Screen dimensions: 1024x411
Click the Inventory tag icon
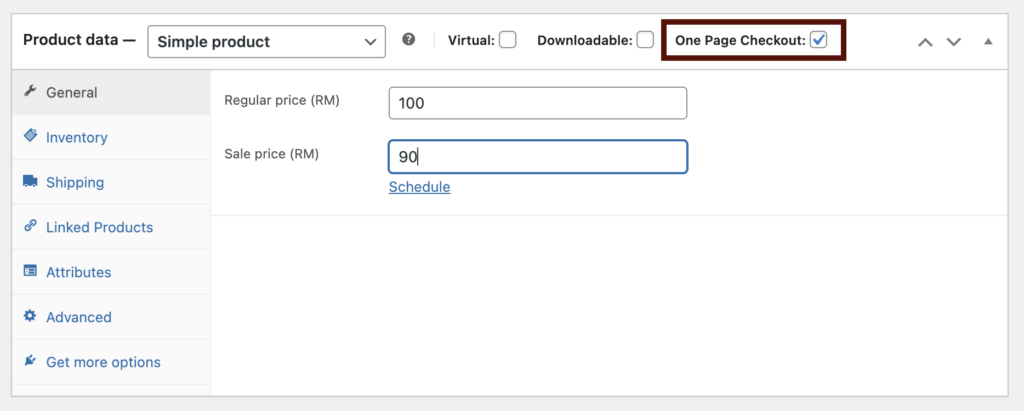(x=30, y=135)
